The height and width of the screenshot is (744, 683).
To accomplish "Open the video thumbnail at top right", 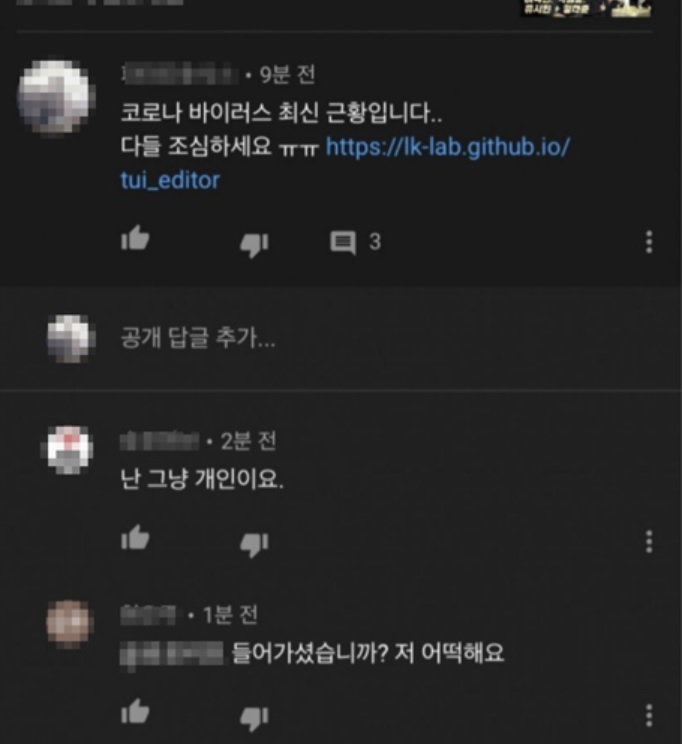I will [x=585, y=8].
